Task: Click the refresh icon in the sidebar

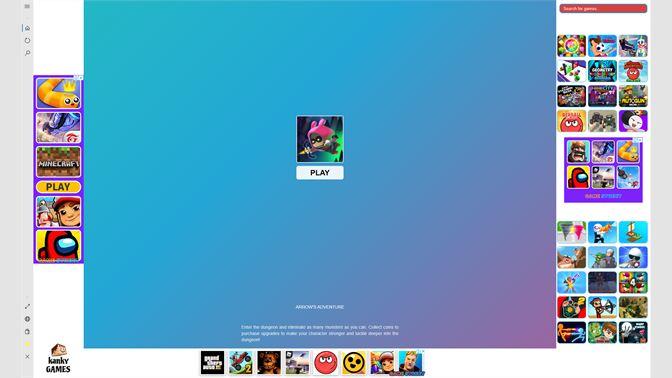Action: 27,40
